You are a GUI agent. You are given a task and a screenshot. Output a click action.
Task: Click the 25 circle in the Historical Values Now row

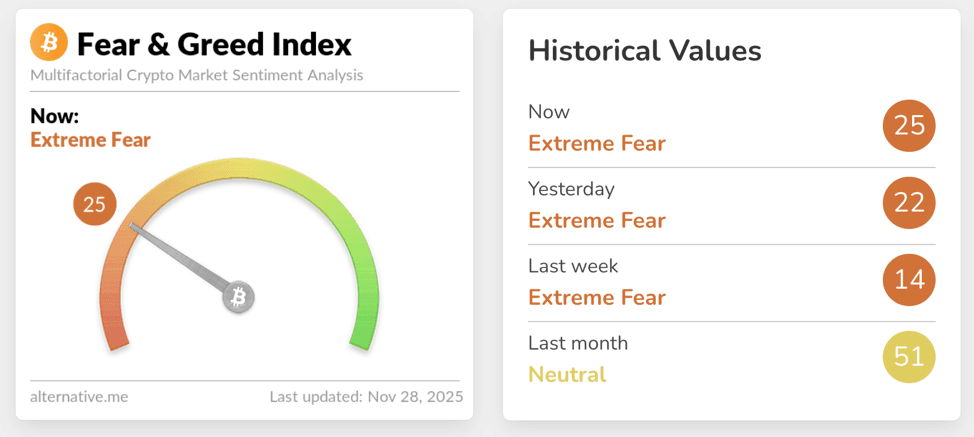click(909, 125)
